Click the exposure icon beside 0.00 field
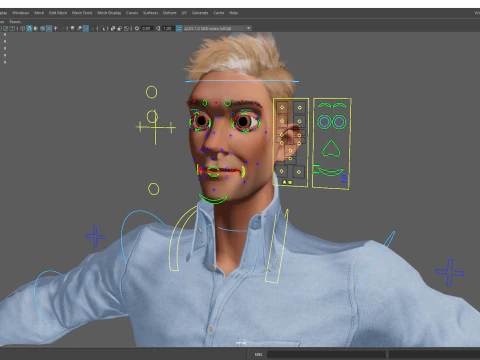The image size is (480, 360). (x=137, y=28)
